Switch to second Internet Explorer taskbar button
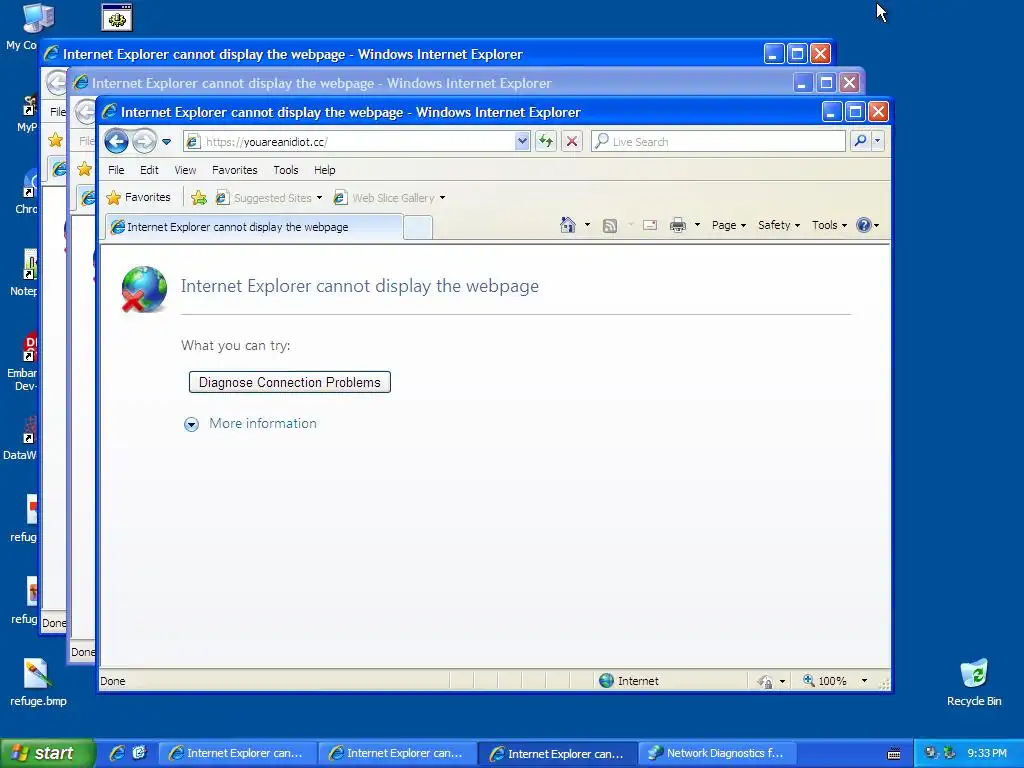 pyautogui.click(x=398, y=753)
